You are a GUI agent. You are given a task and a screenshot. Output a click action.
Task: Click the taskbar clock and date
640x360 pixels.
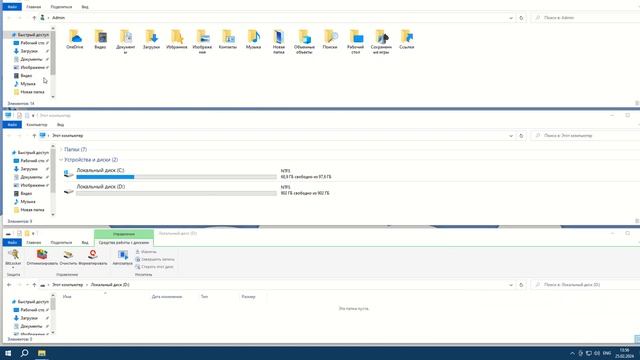coord(624,353)
